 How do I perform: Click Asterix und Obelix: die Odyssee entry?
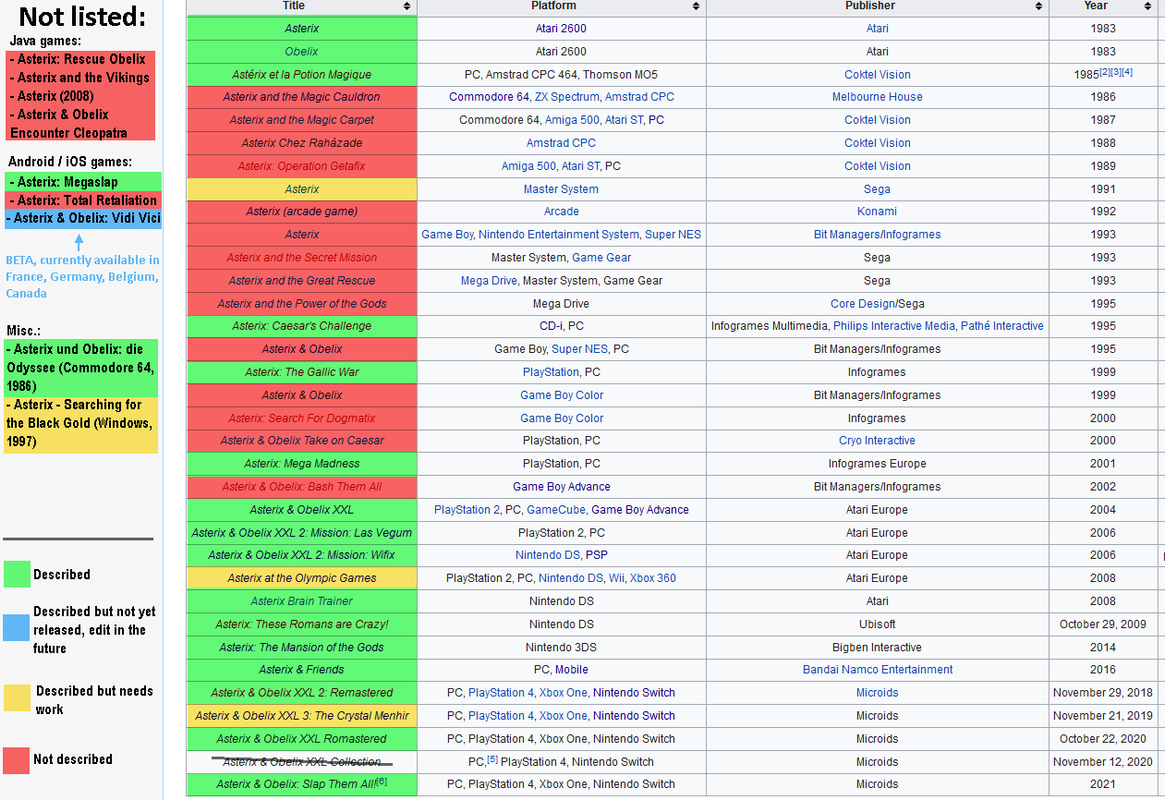[80, 368]
